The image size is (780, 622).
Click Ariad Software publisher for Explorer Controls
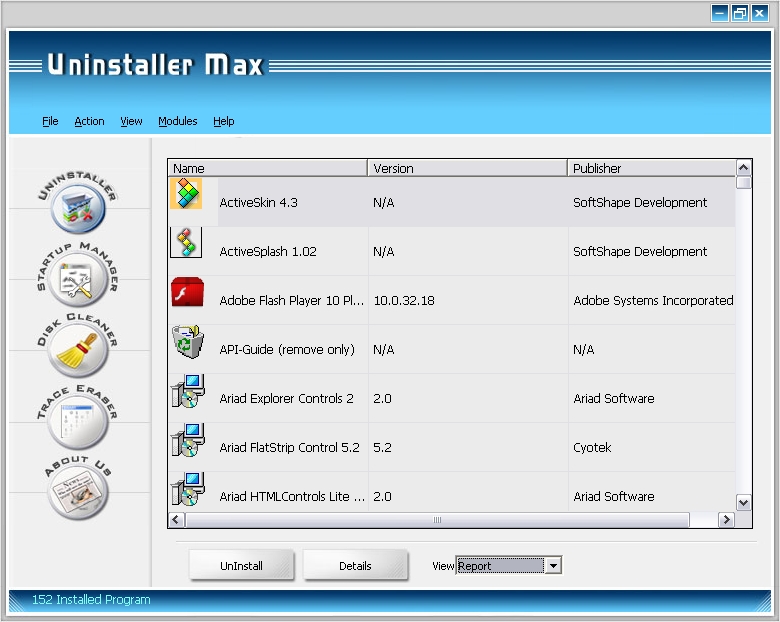[x=614, y=399]
